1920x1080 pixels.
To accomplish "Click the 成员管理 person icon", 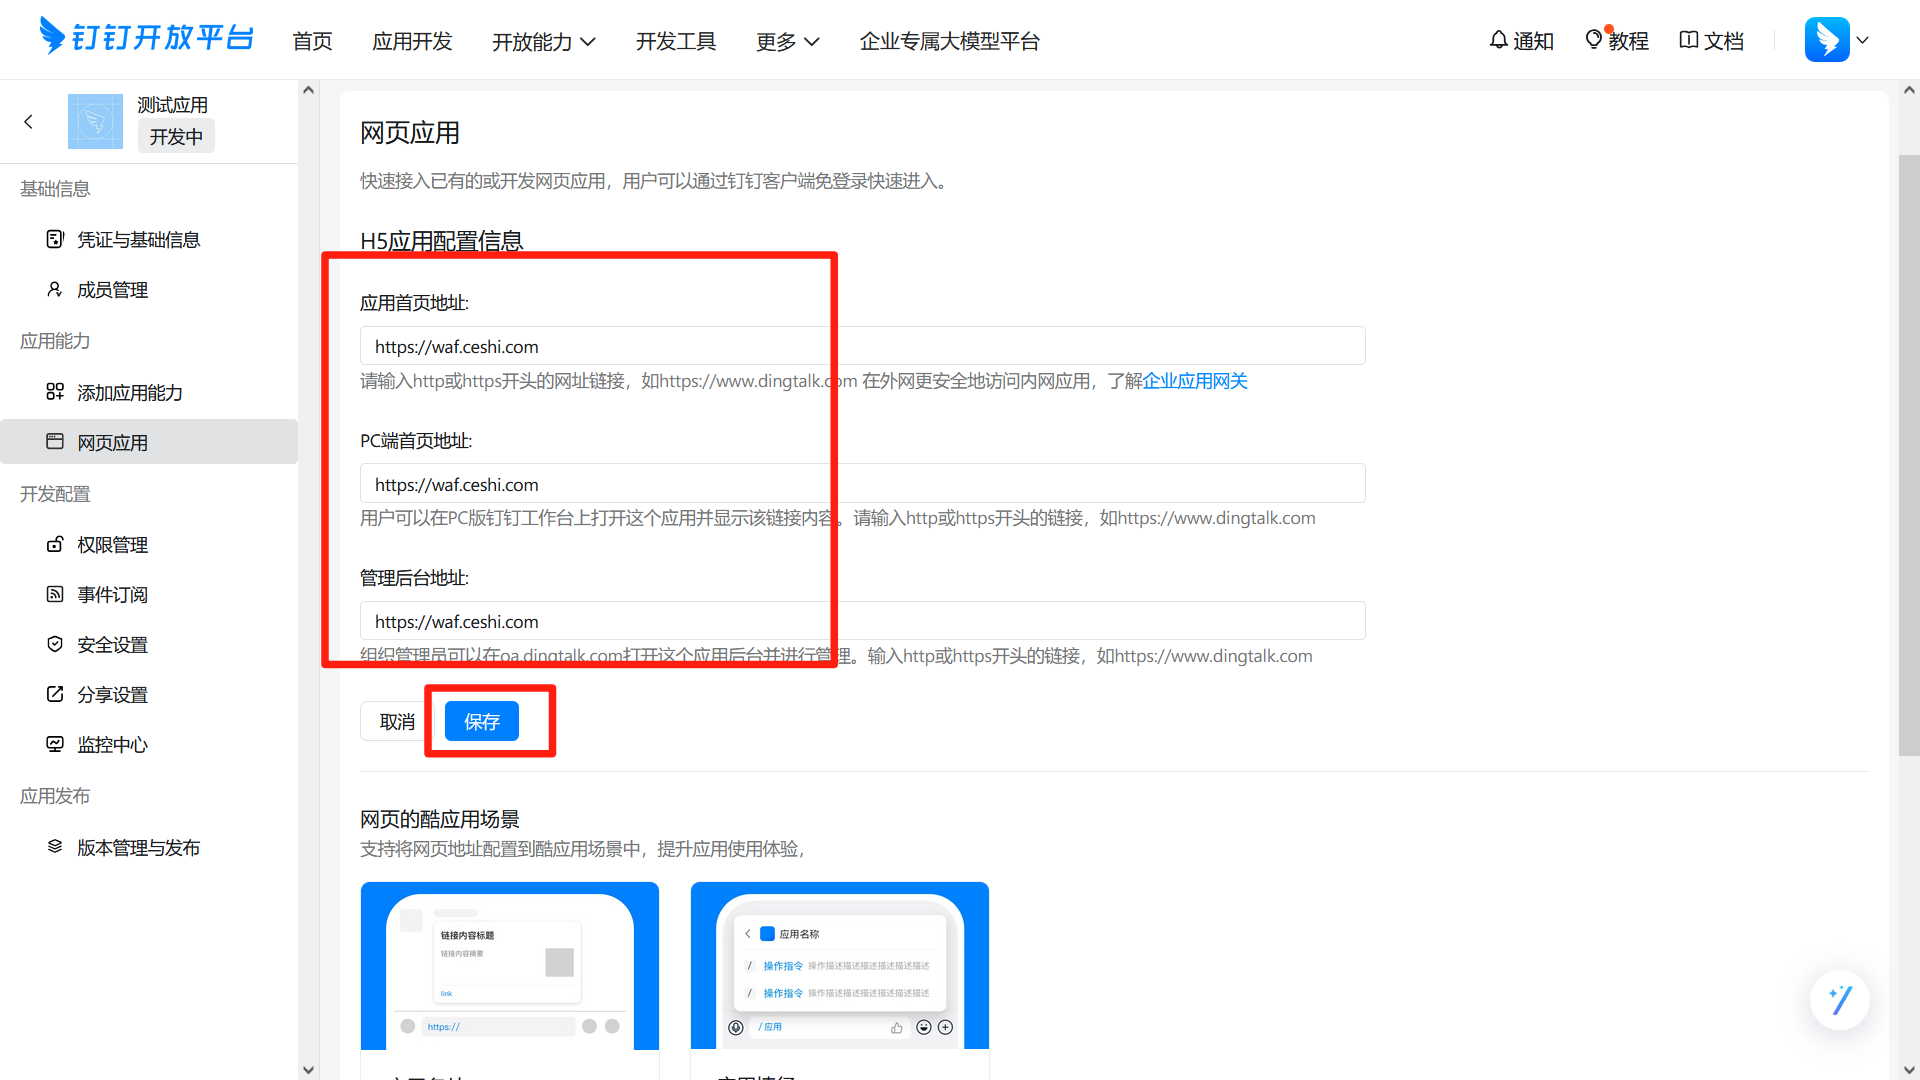I will tap(55, 289).
